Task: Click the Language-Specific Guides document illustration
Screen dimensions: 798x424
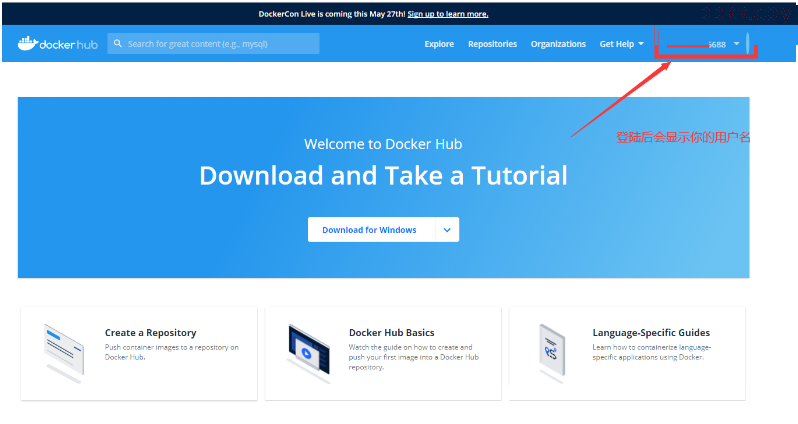Action: tap(552, 352)
